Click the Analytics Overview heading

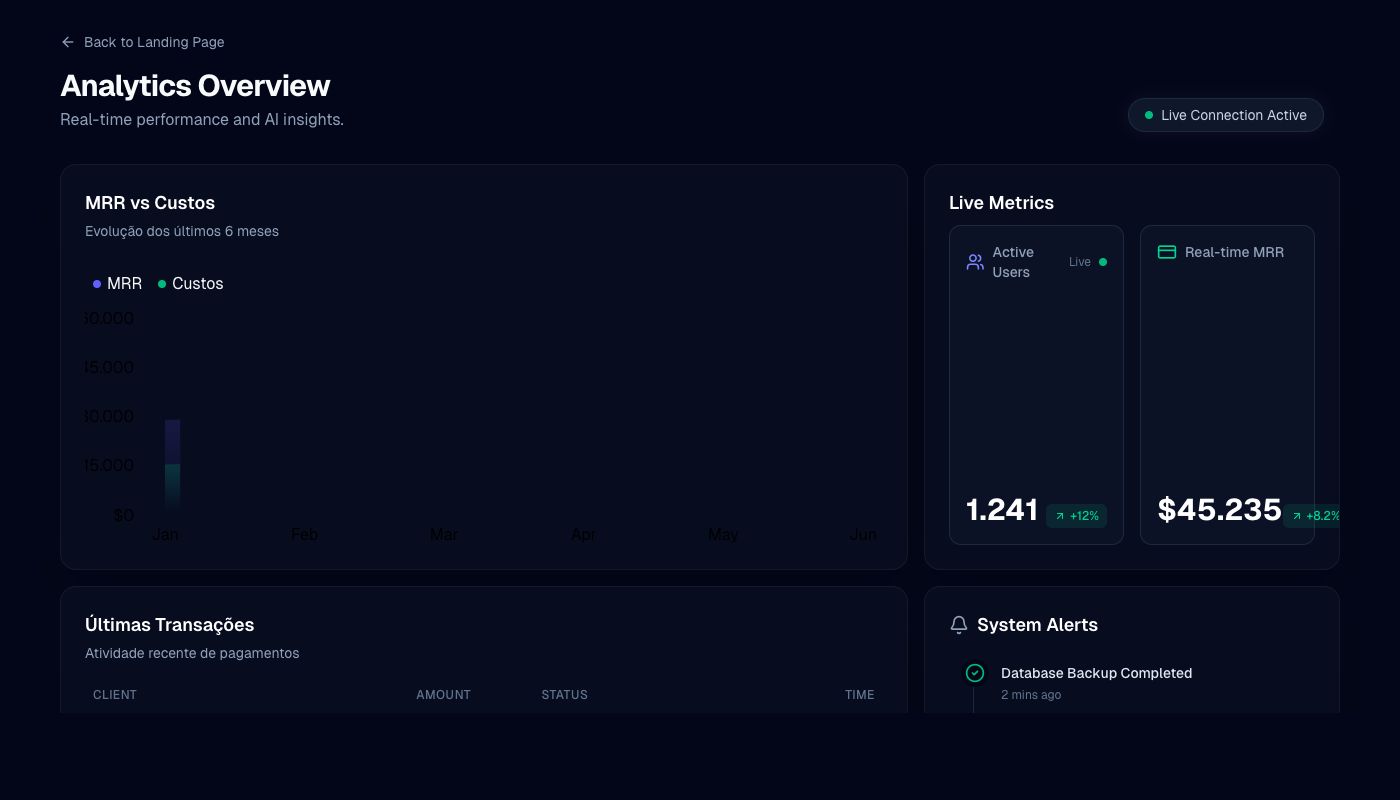click(195, 86)
